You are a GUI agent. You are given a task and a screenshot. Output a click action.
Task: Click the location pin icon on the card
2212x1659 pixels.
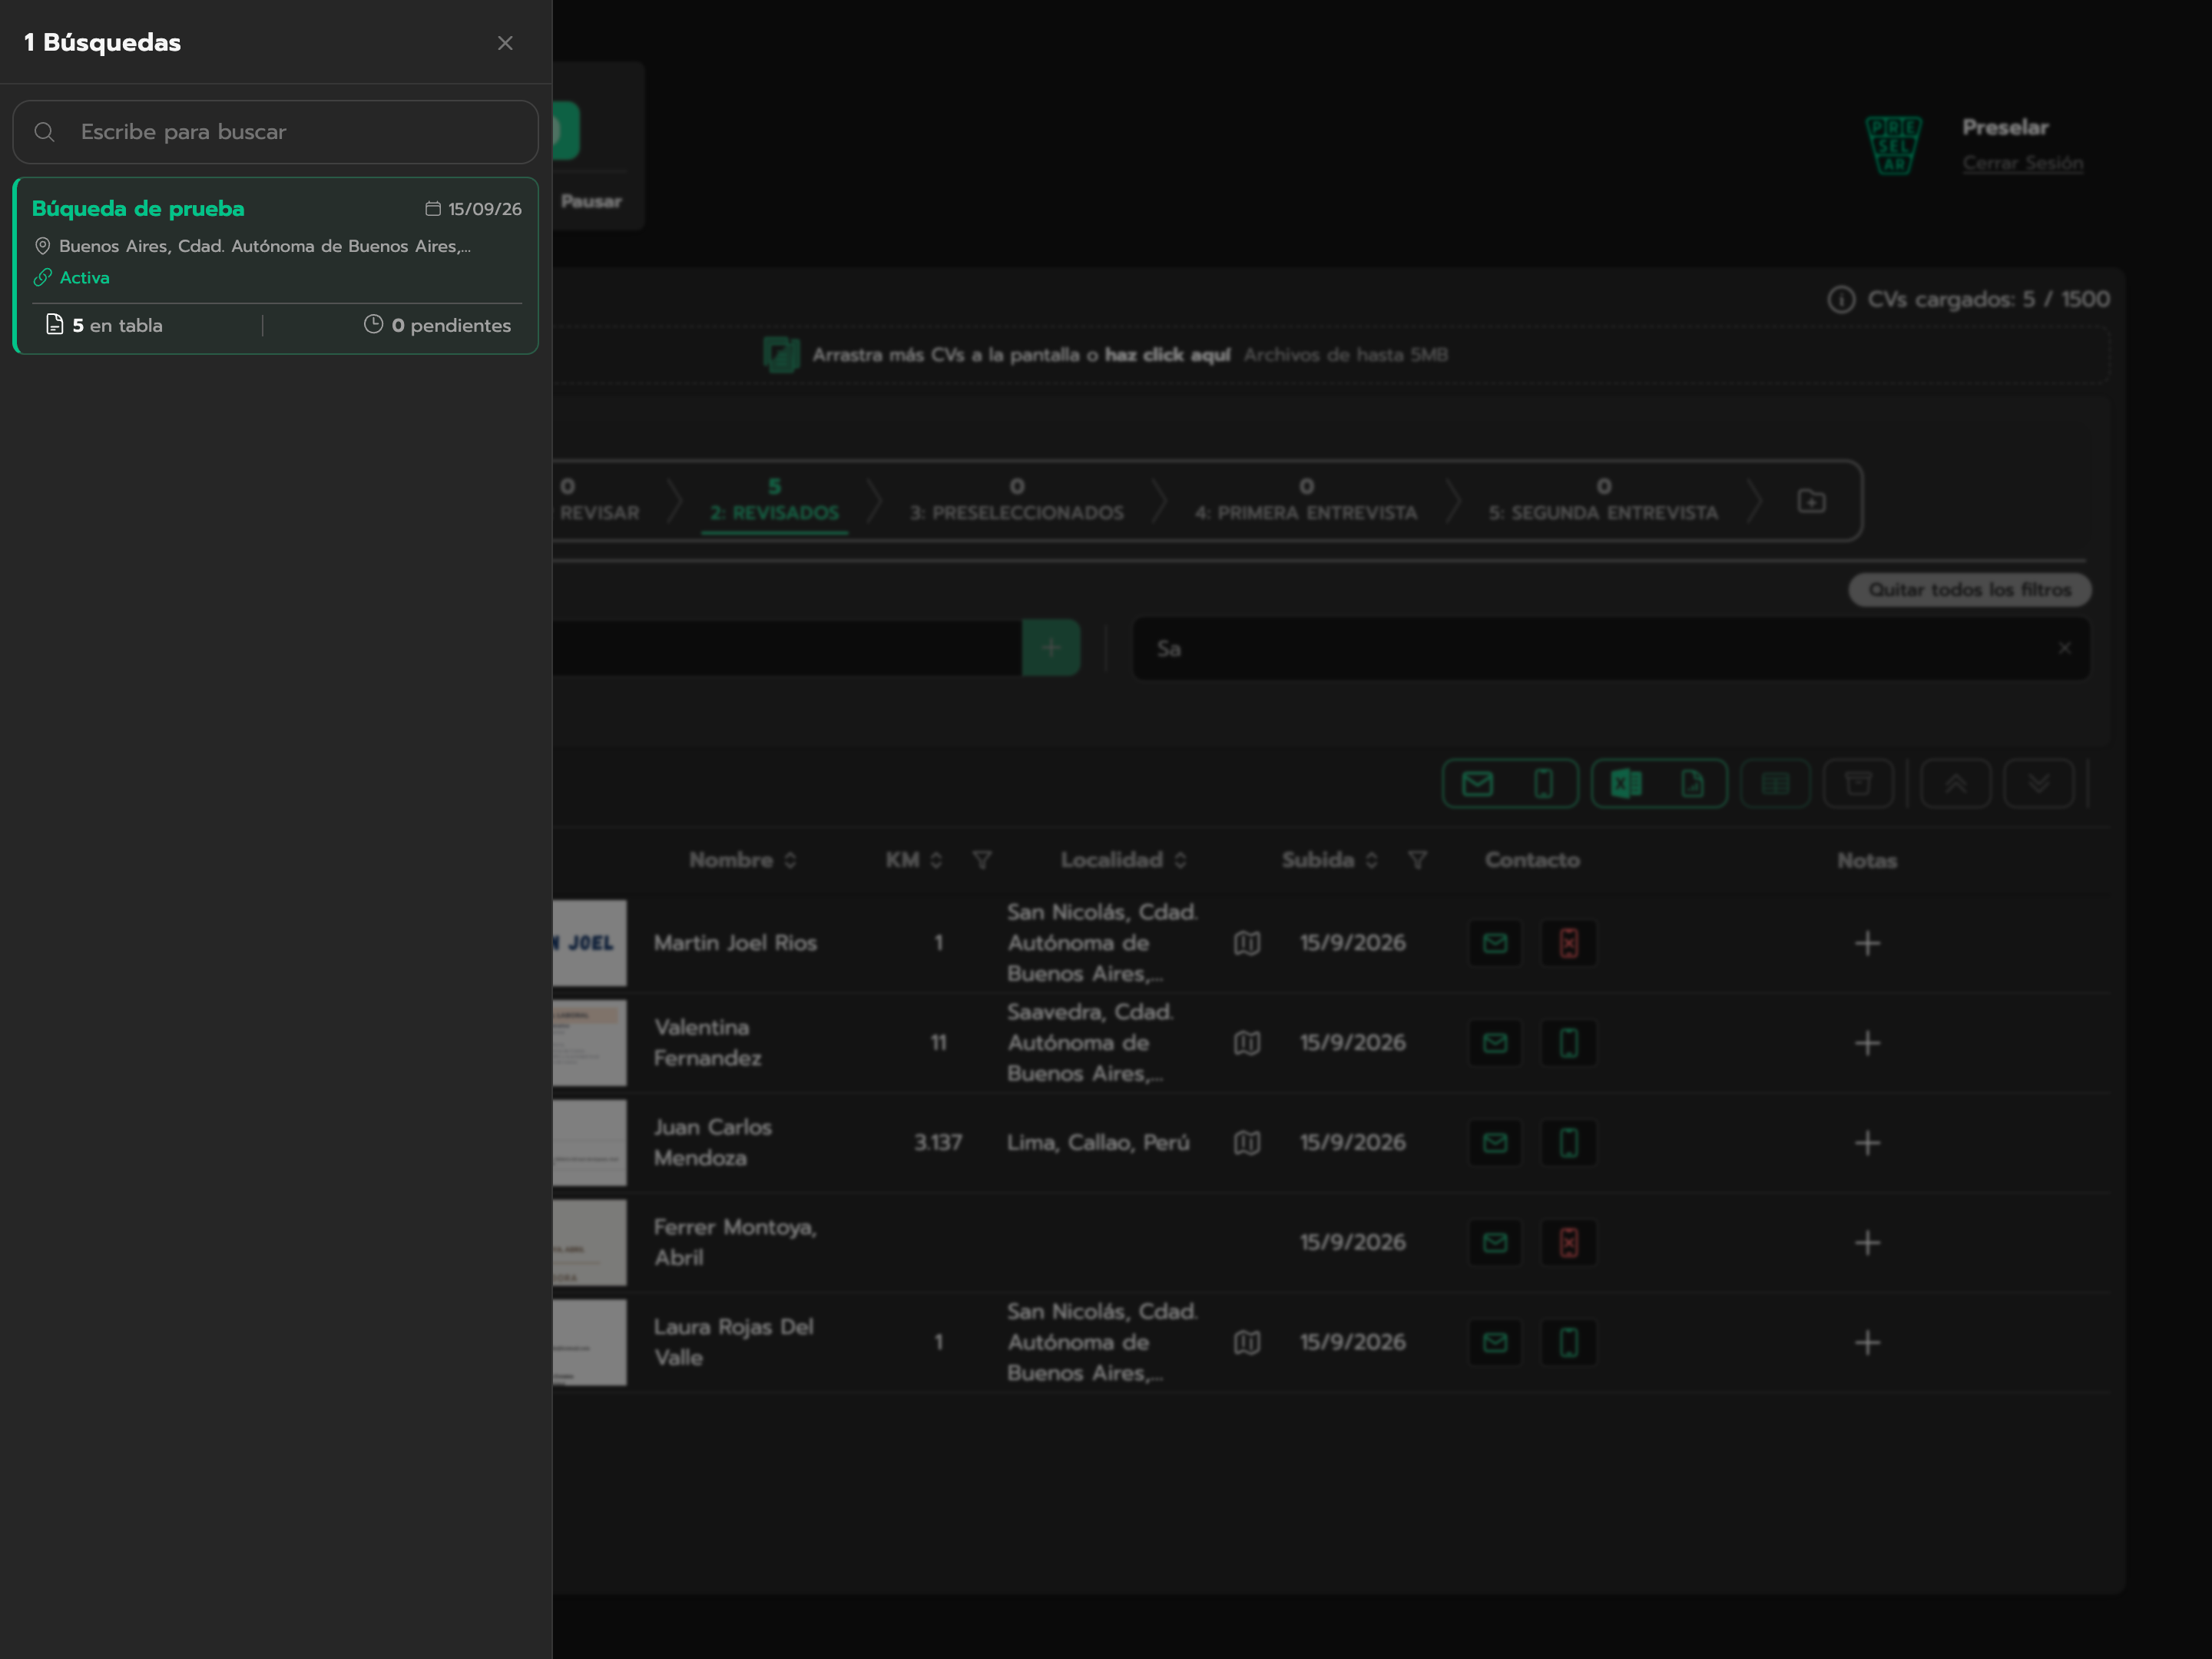tap(42, 246)
